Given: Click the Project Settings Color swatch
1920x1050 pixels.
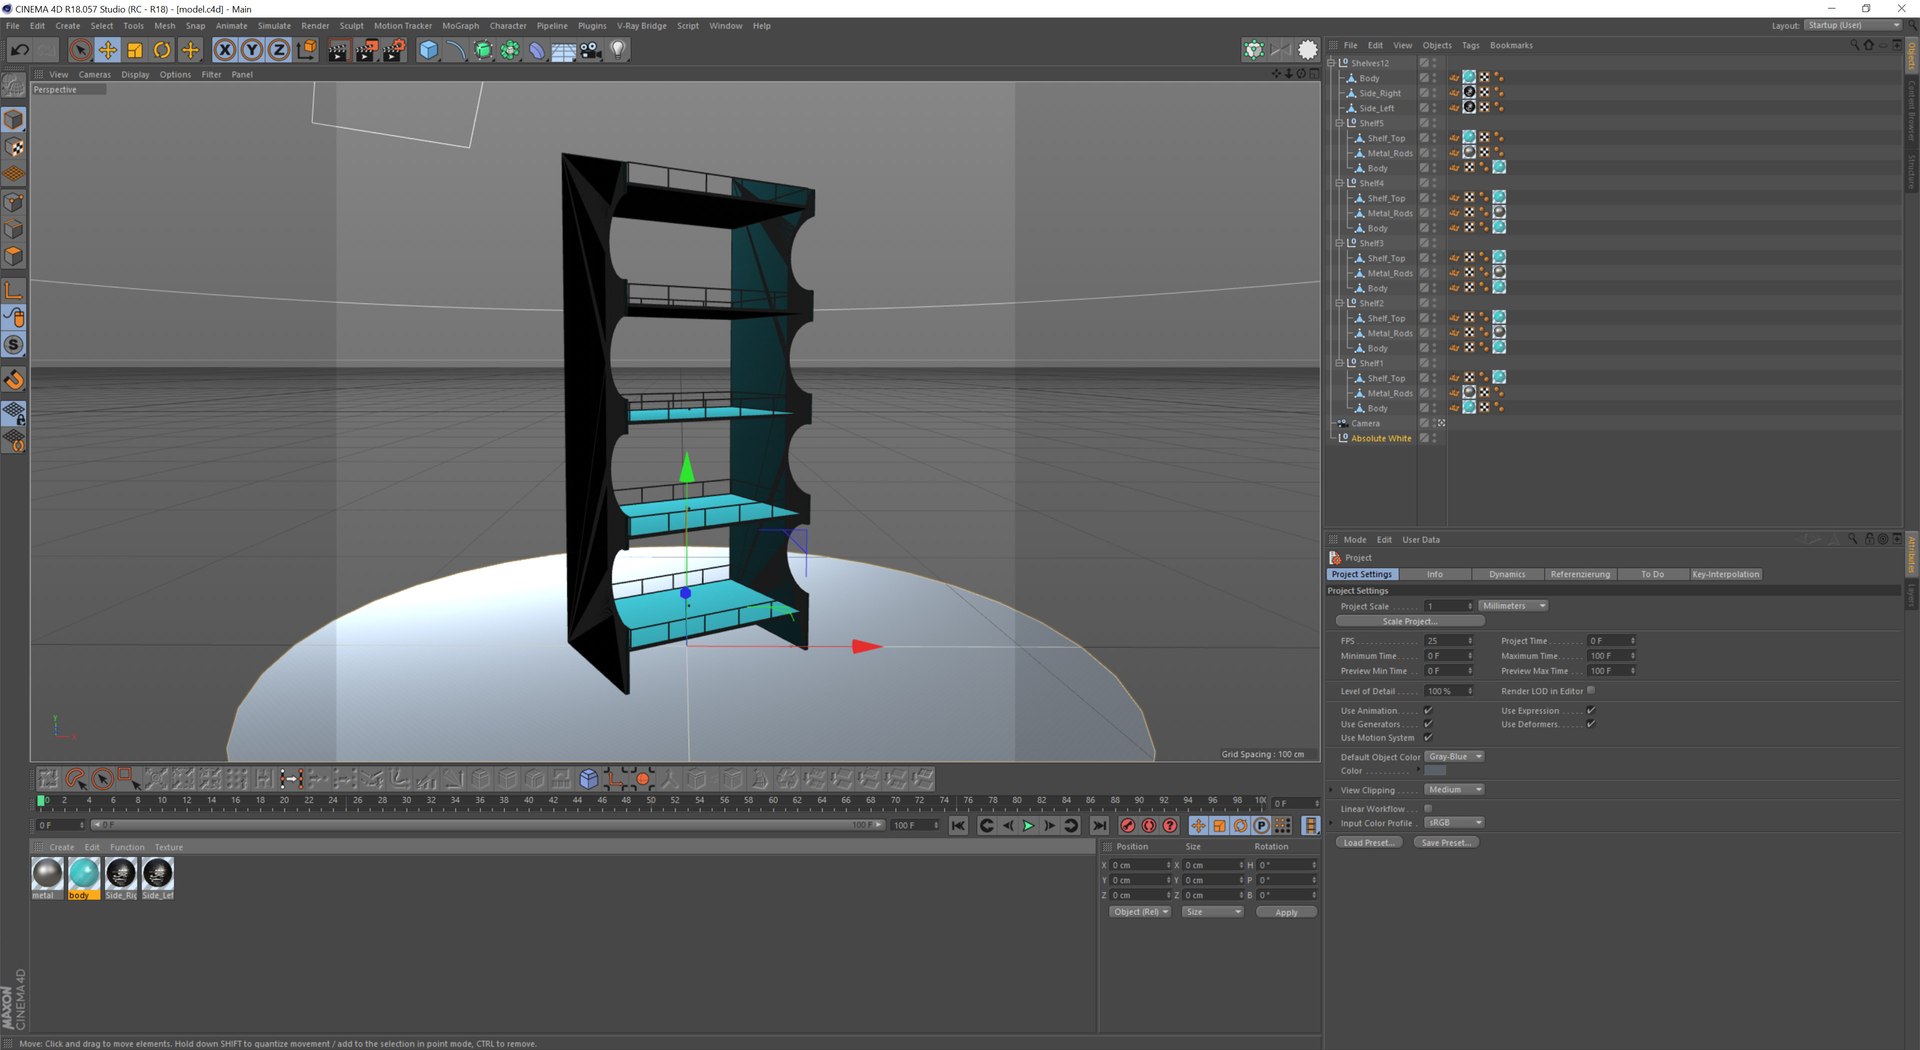Looking at the screenshot, I should coord(1435,771).
